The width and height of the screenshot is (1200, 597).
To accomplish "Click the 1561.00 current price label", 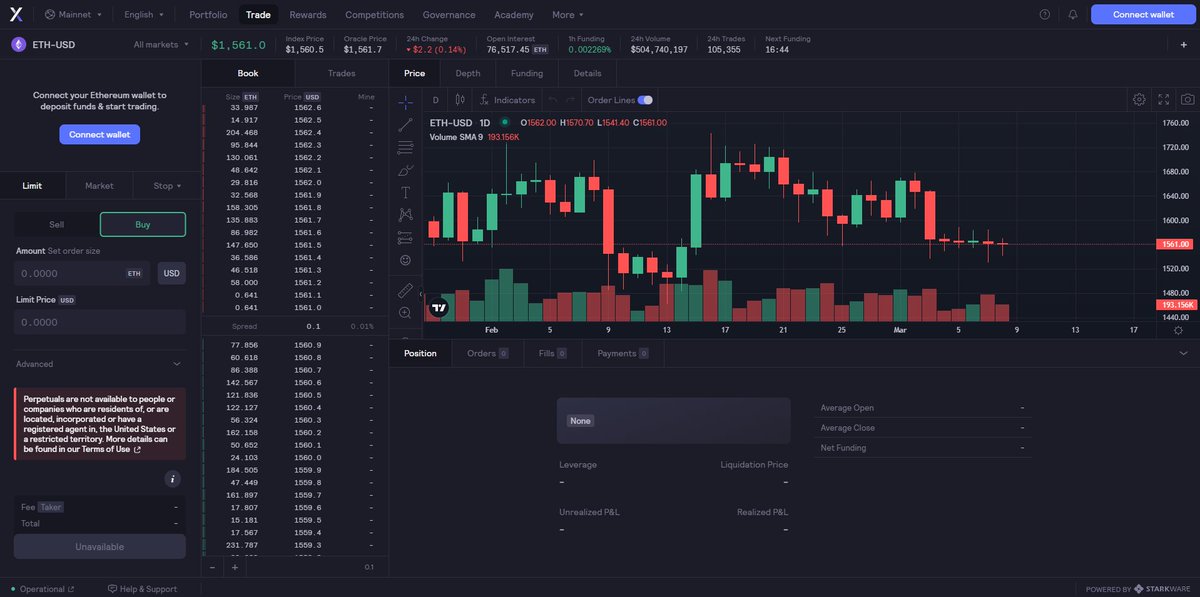I will [x=1176, y=244].
